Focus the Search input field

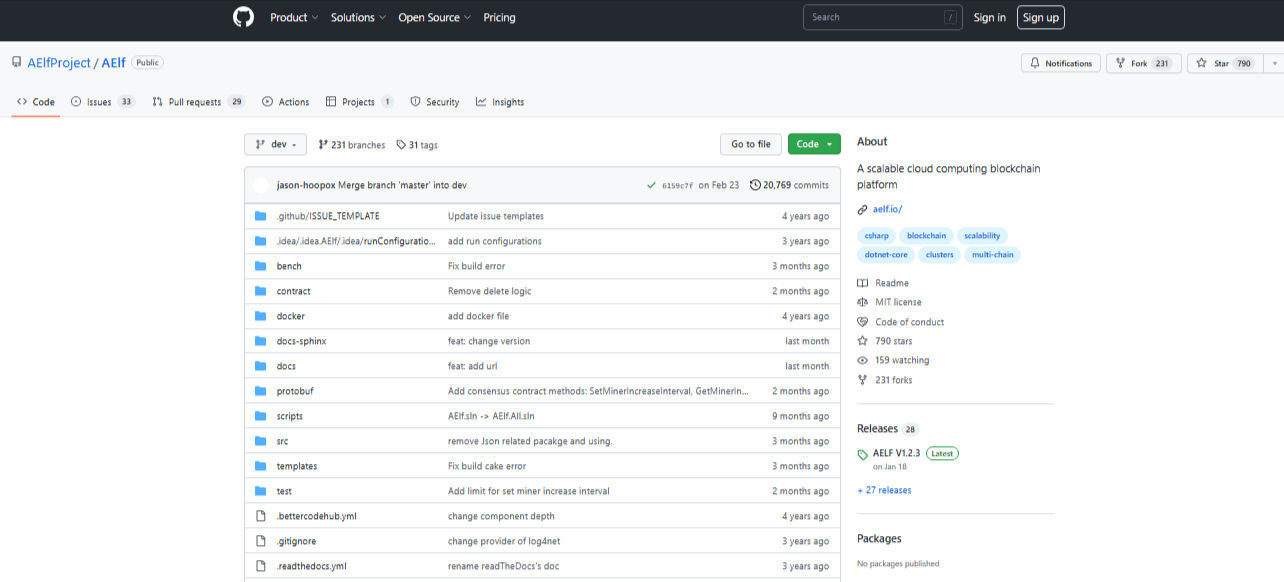pyautogui.click(x=882, y=17)
